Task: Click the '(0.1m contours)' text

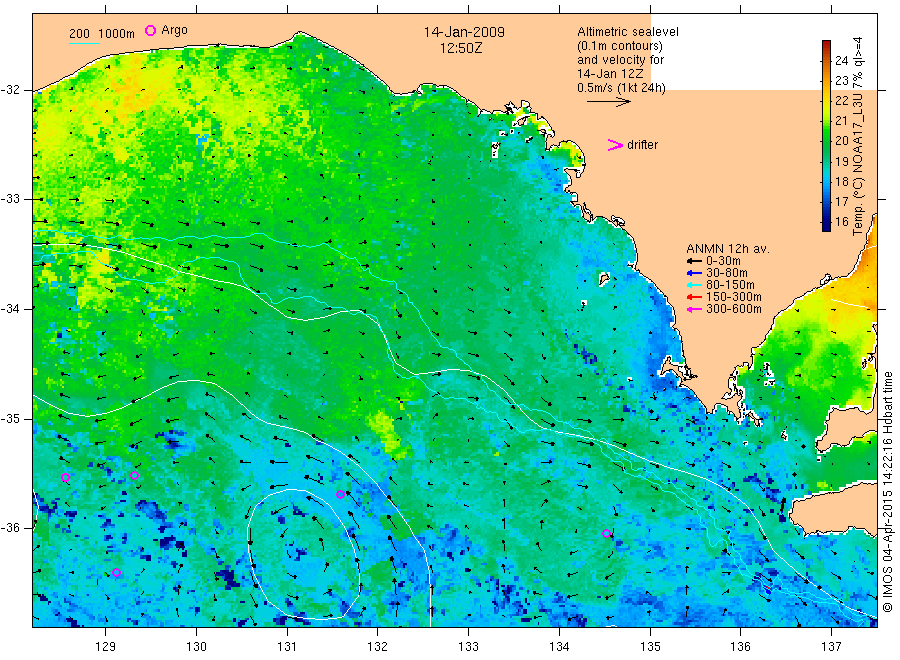Action: (x=620, y=46)
